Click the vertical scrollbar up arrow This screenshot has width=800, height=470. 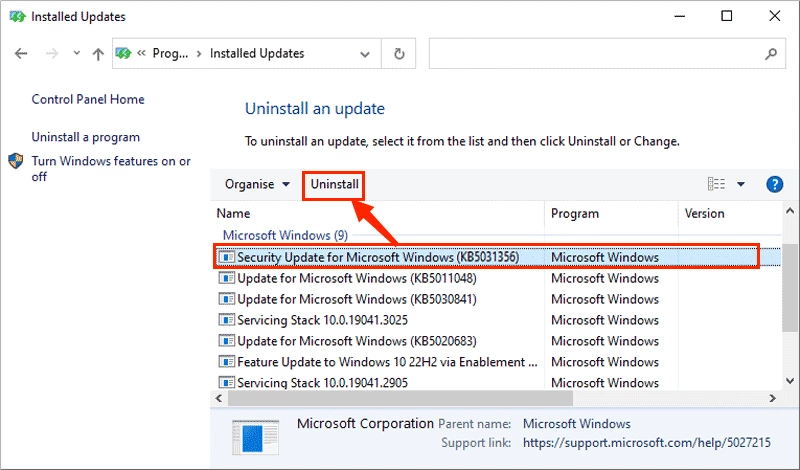[x=790, y=211]
